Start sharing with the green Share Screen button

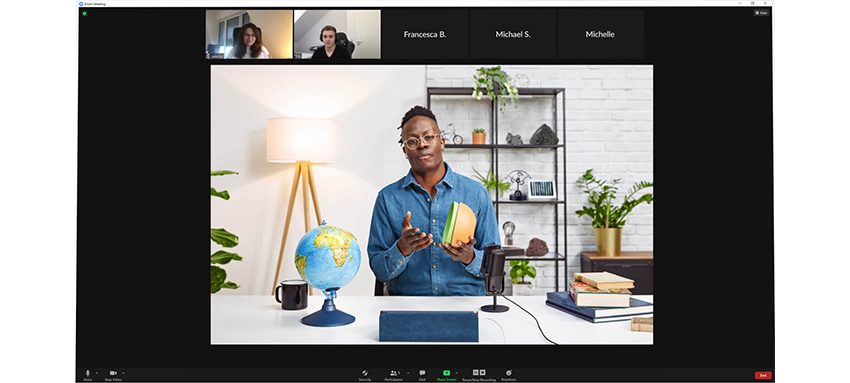[x=447, y=375]
